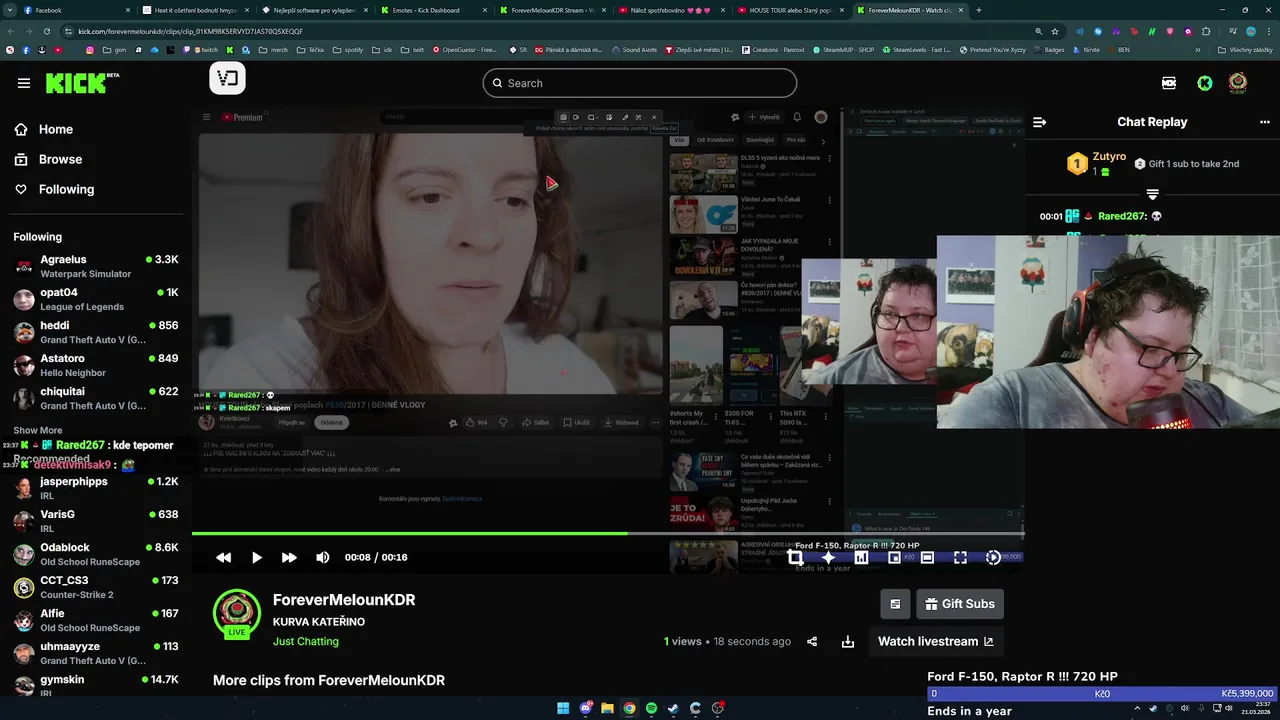Click the clip list icon button

[x=895, y=604]
